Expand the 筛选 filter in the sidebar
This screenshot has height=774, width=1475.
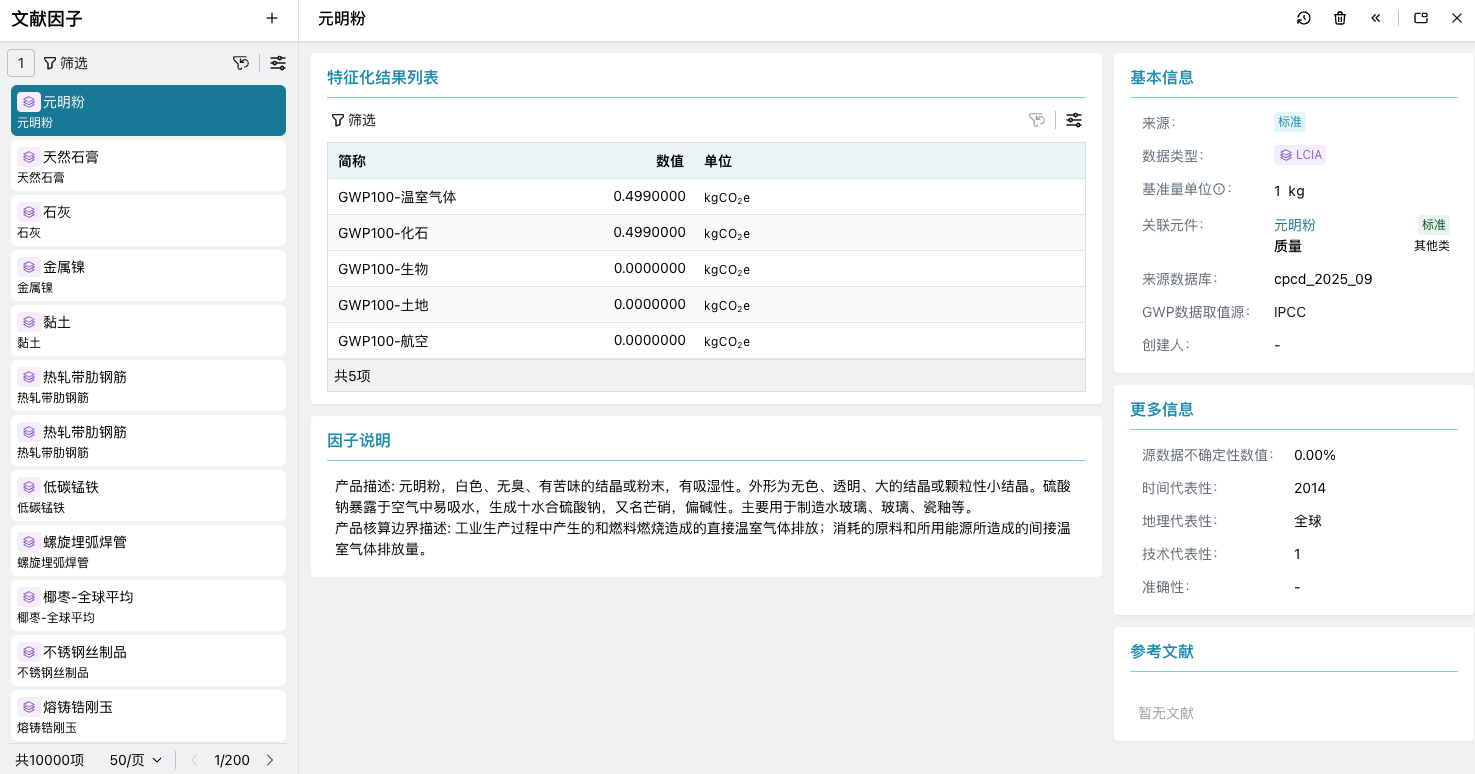click(x=66, y=62)
